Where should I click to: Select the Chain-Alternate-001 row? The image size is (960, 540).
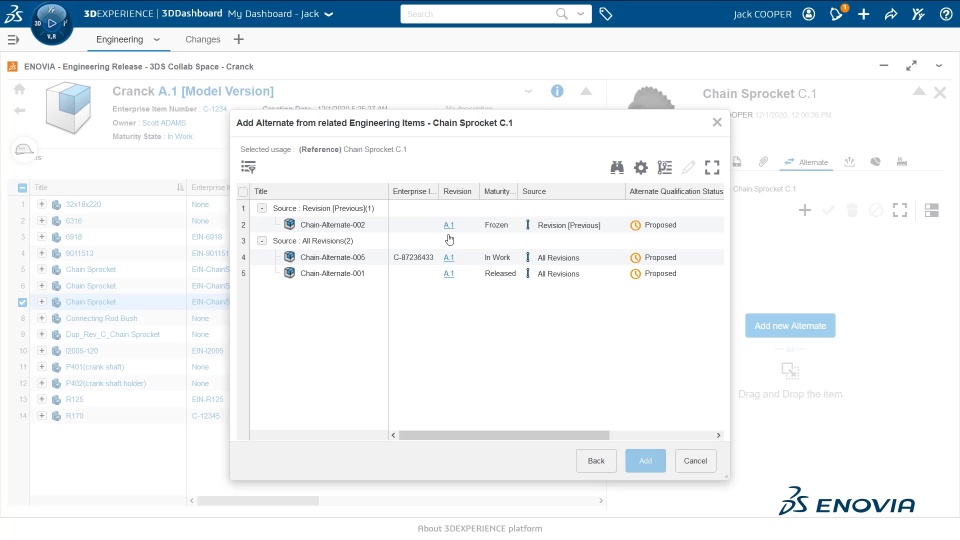[481, 274]
